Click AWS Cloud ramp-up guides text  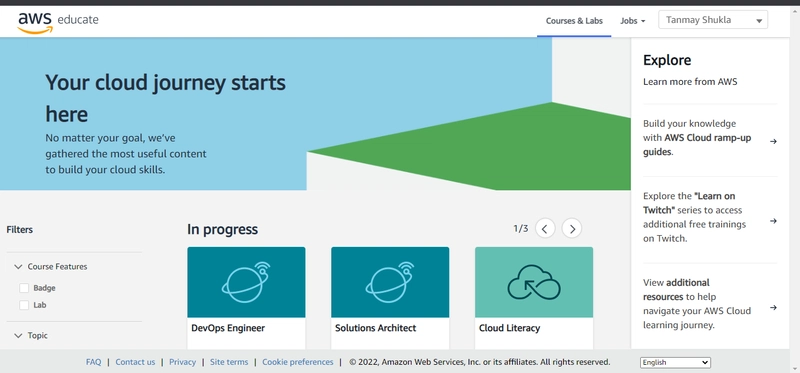(697, 145)
